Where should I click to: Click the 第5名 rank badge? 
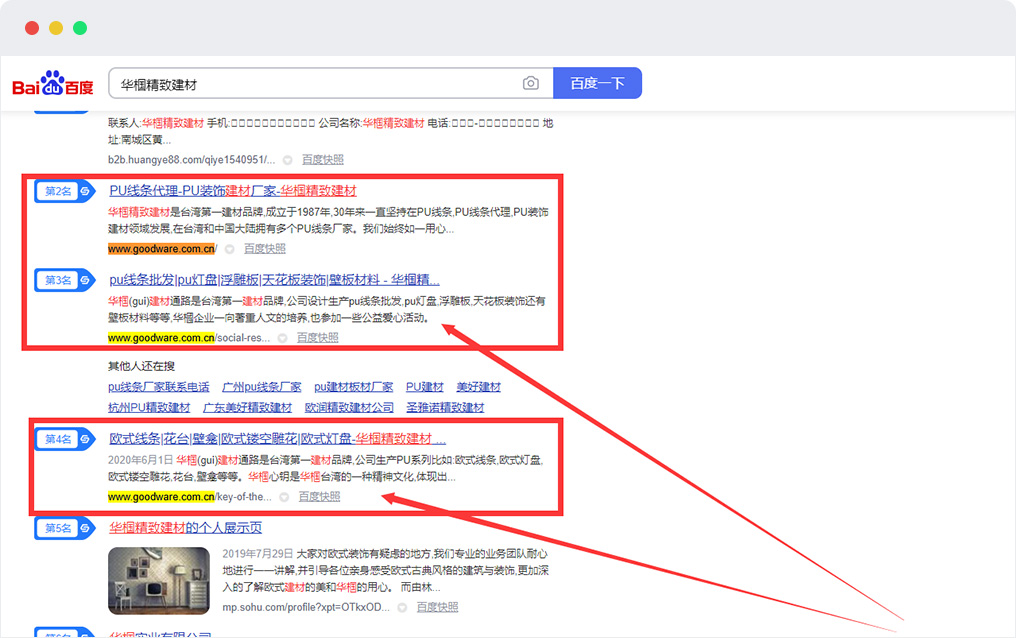[x=65, y=528]
